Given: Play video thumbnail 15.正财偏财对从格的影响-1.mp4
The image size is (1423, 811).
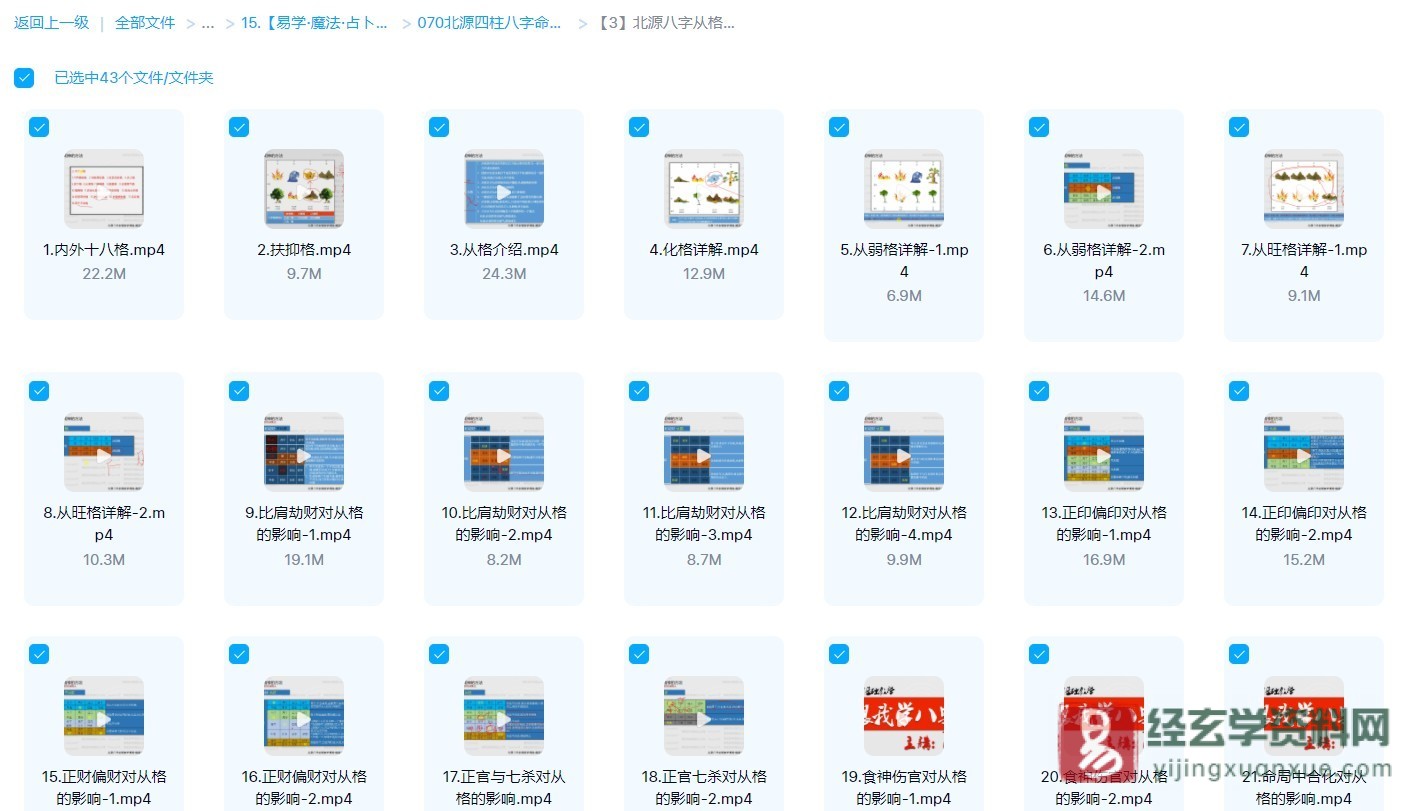Looking at the screenshot, I should 104,716.
